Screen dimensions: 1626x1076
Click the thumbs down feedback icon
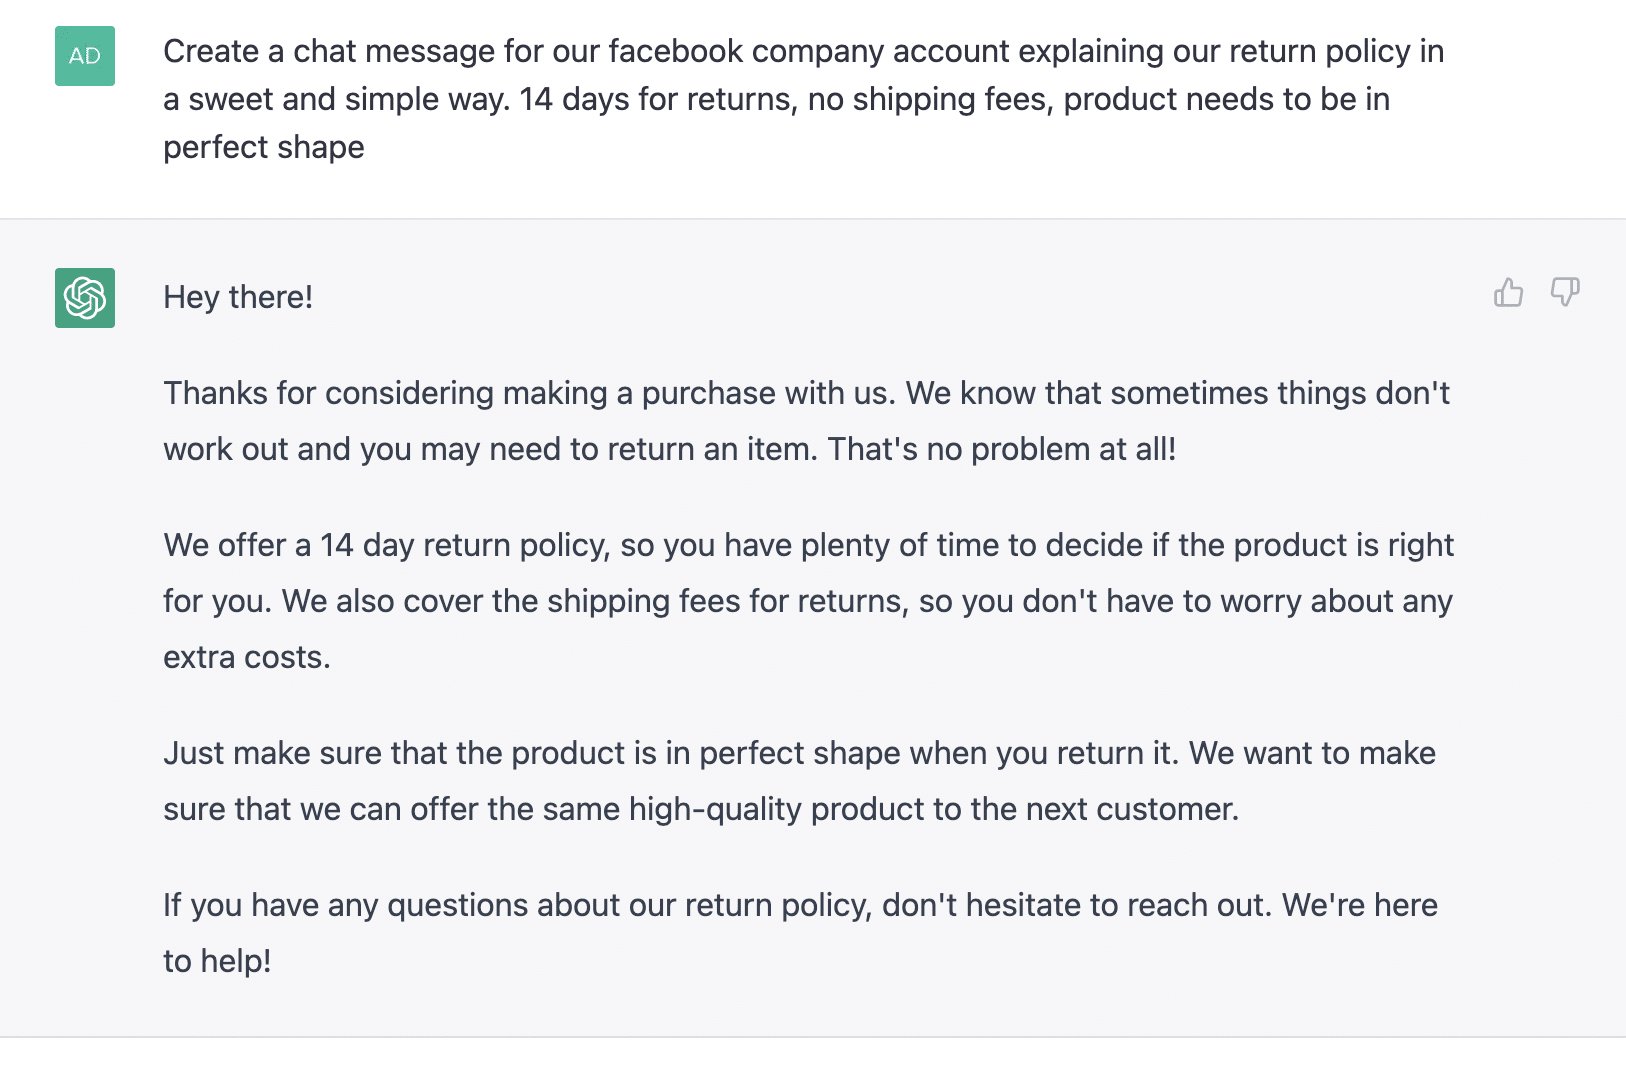coord(1564,292)
